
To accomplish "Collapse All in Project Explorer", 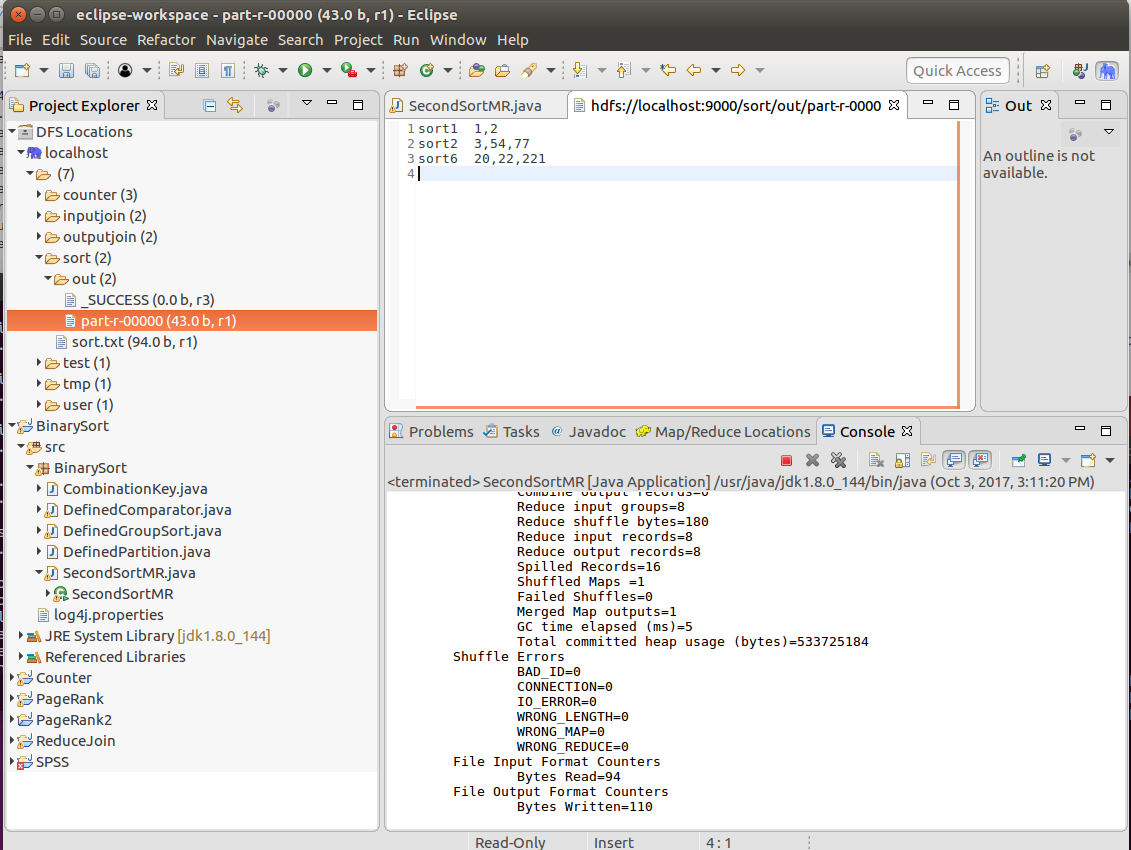I will [210, 105].
